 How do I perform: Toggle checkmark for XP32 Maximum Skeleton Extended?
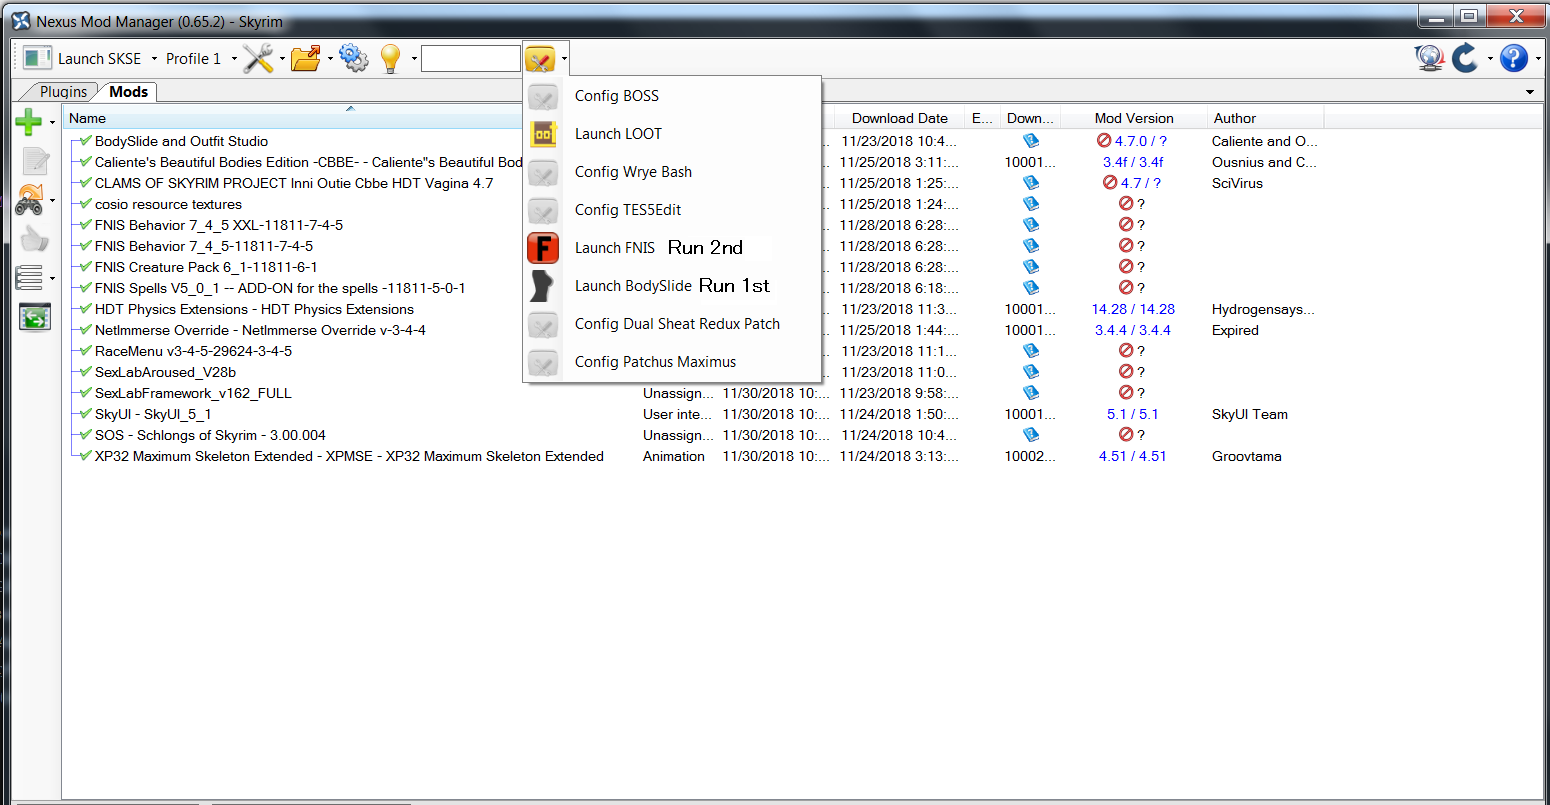85,456
